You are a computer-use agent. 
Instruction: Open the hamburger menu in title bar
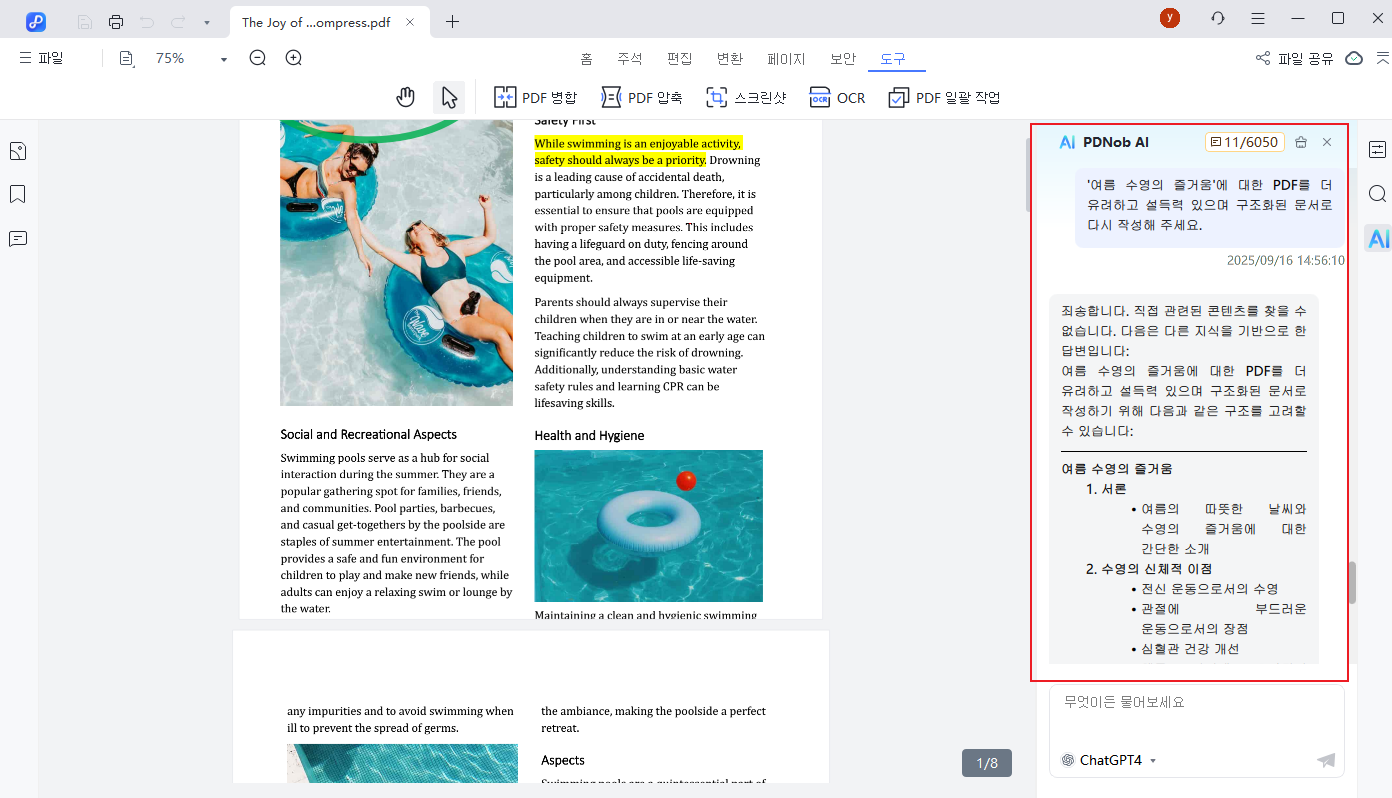[x=1258, y=18]
